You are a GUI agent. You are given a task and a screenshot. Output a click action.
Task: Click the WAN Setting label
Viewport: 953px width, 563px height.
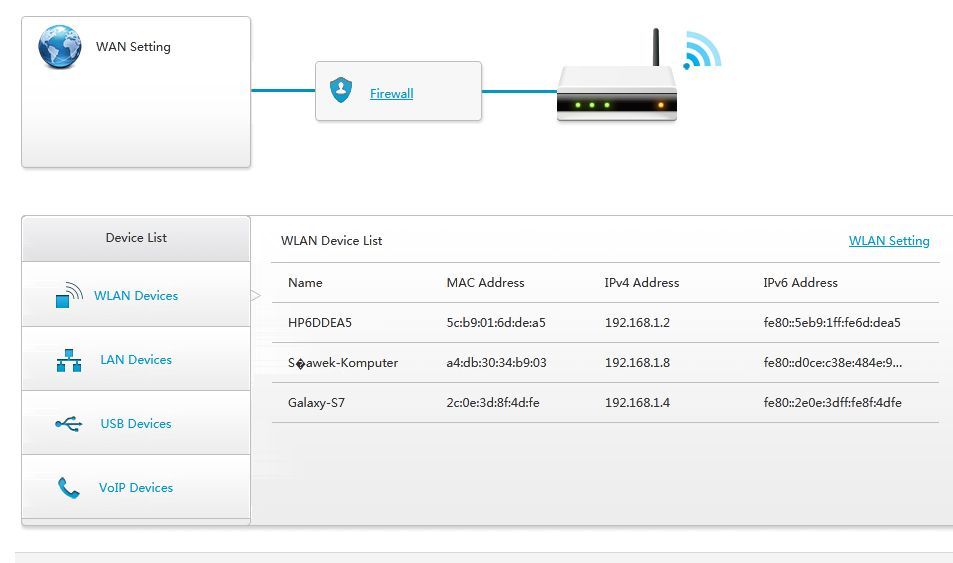pos(133,47)
